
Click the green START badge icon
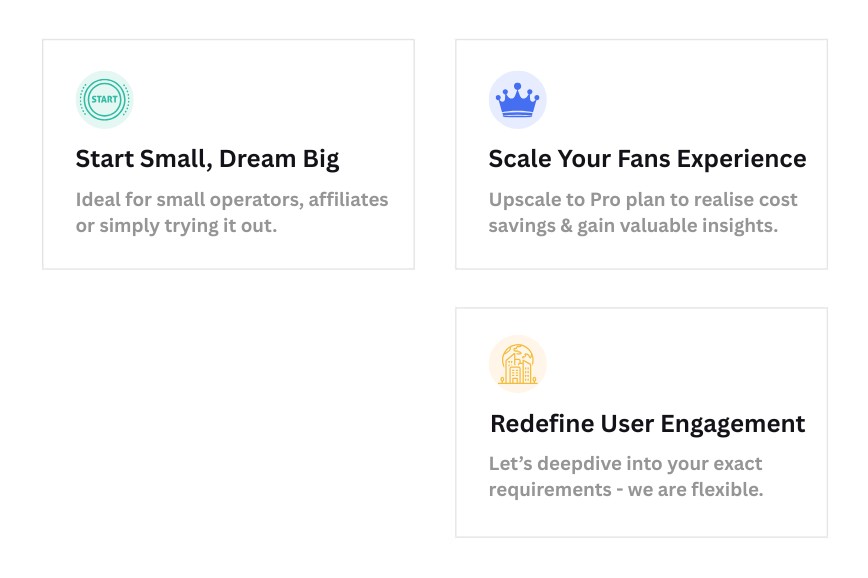click(x=104, y=100)
